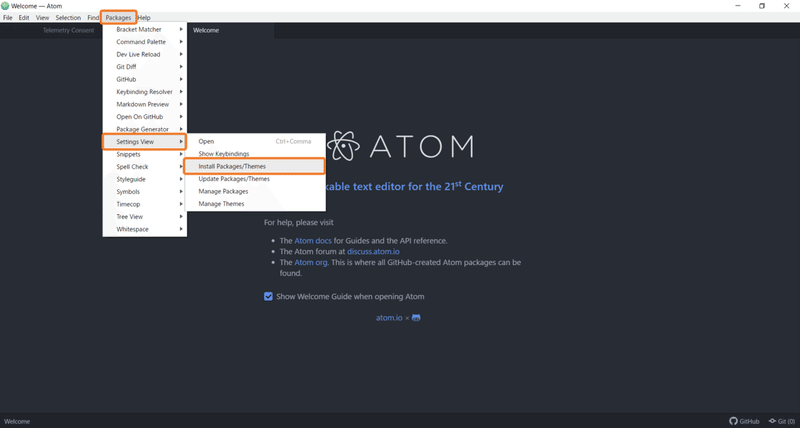Expand the Spell Check submenu

(x=145, y=167)
